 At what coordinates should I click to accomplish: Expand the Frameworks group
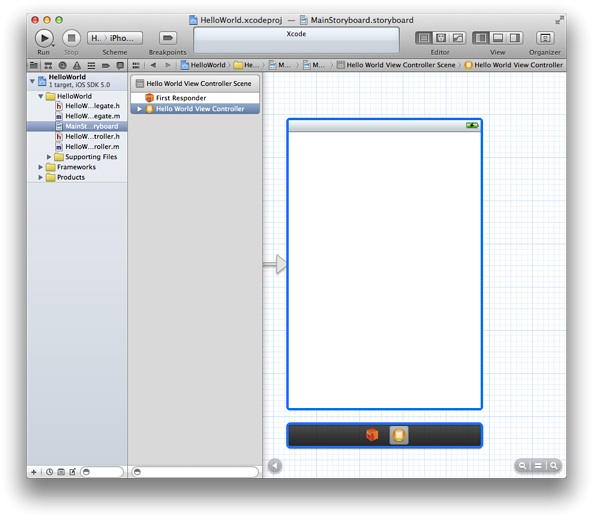40,167
